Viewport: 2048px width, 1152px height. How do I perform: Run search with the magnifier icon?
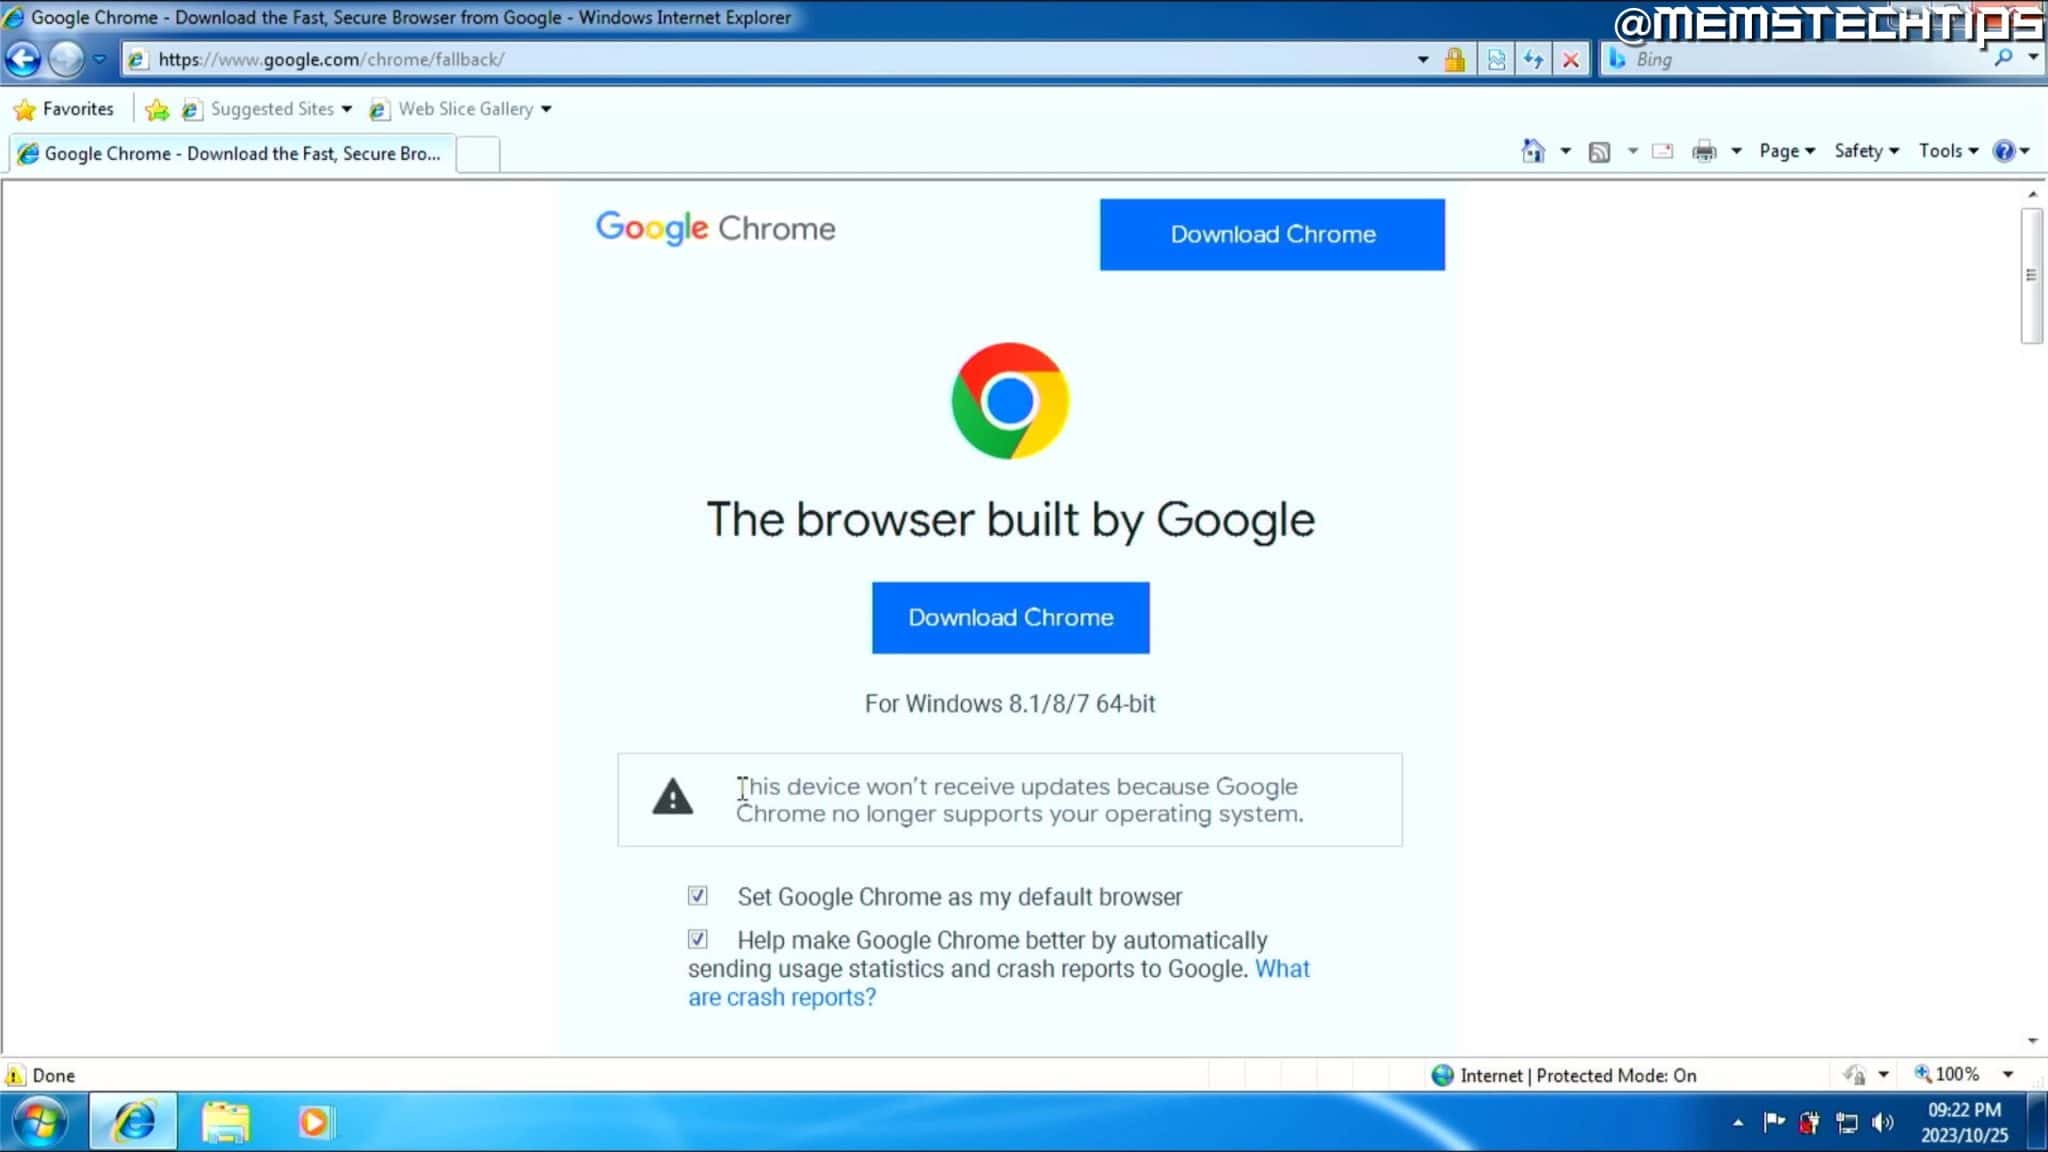pyautogui.click(x=2003, y=58)
